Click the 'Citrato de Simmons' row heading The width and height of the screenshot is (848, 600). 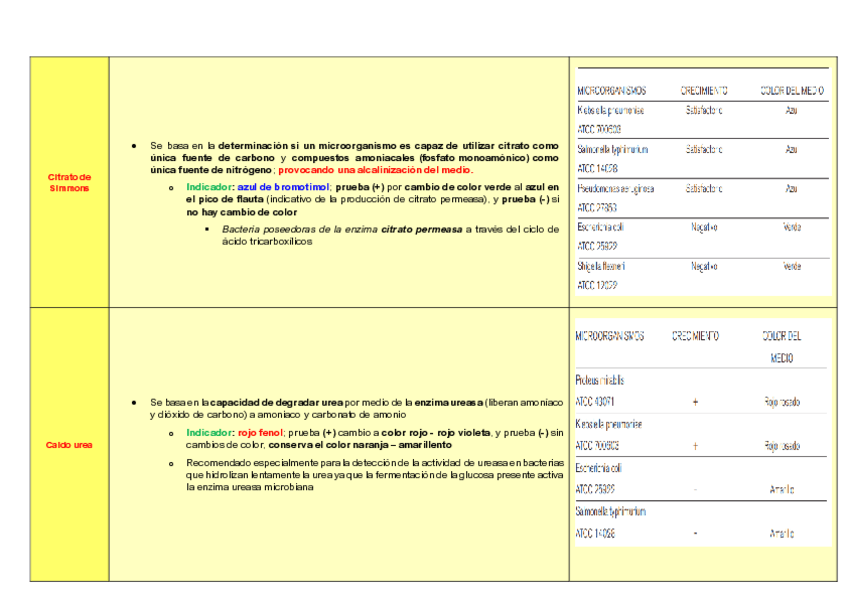pos(69,182)
